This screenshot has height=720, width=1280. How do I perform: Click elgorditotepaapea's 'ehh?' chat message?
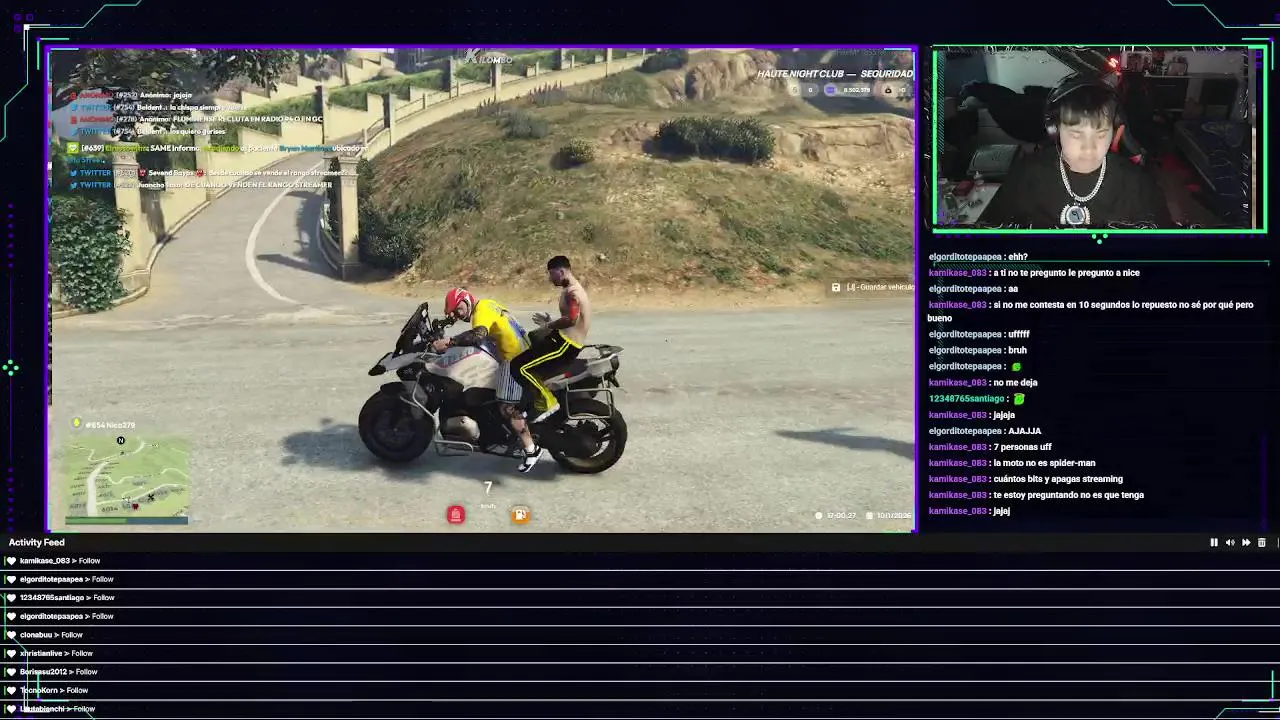pyautogui.click(x=1017, y=257)
